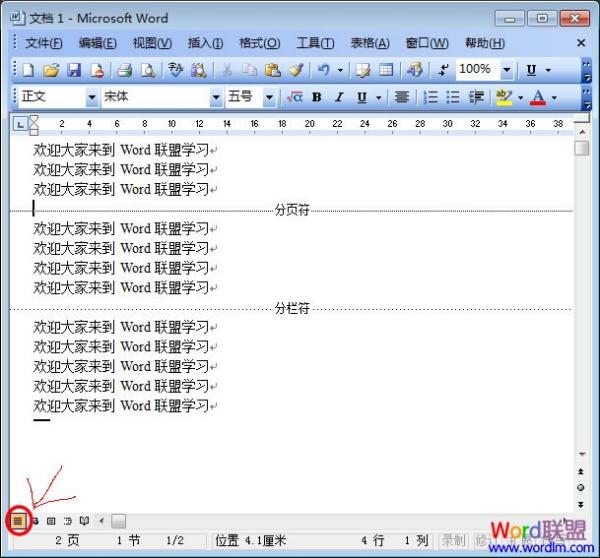Image resolution: width=600 pixels, height=558 pixels.
Task: Click the horizontal scrollbar thumb
Action: click(x=118, y=521)
